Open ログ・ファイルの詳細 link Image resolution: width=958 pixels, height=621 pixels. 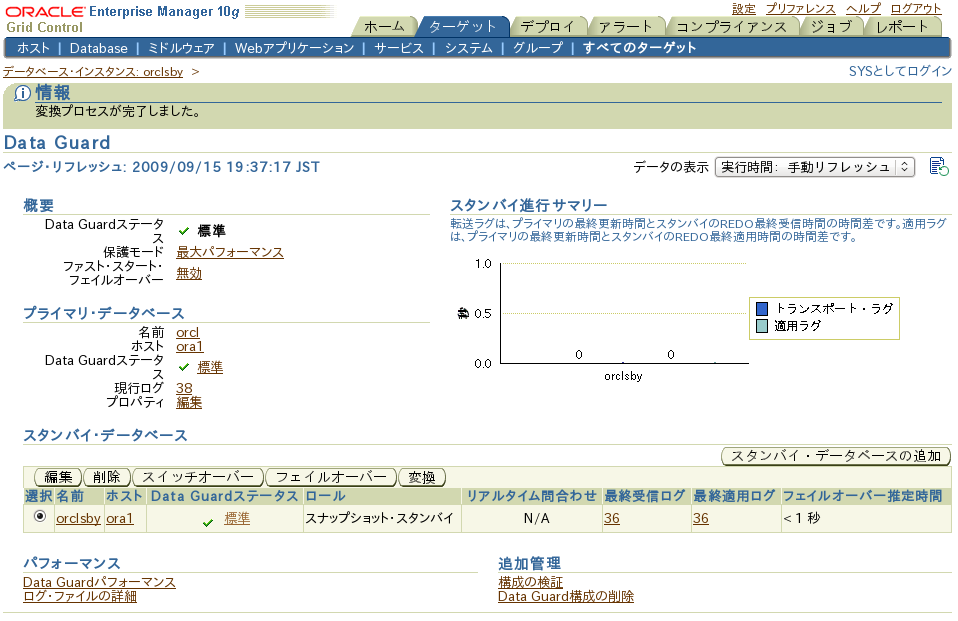pos(80,596)
